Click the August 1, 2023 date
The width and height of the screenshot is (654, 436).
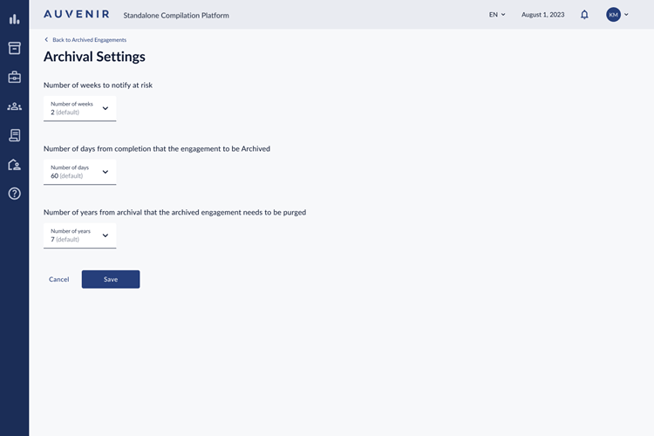click(543, 15)
